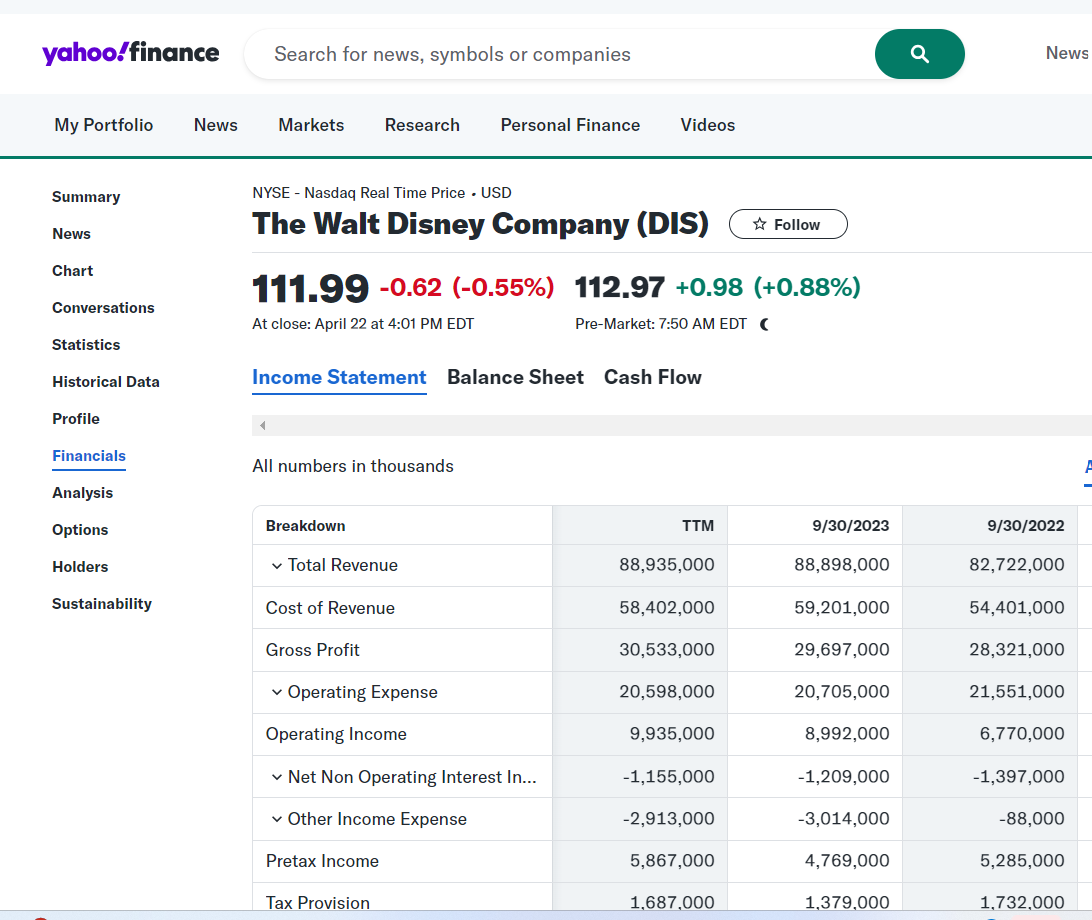This screenshot has height=920, width=1092.
Task: Follow The Walt Disney Company stock
Action: click(x=788, y=224)
